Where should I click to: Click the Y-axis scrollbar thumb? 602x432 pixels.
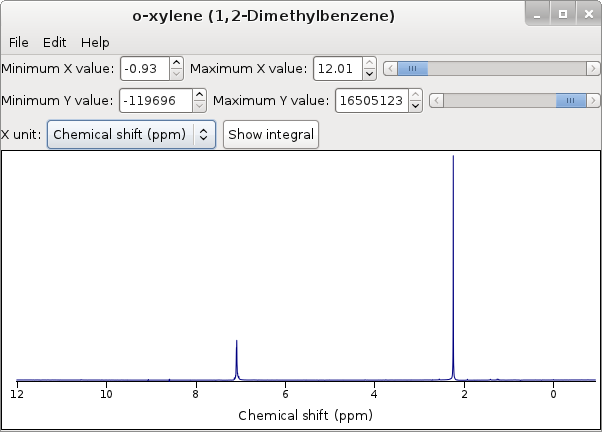coord(571,101)
